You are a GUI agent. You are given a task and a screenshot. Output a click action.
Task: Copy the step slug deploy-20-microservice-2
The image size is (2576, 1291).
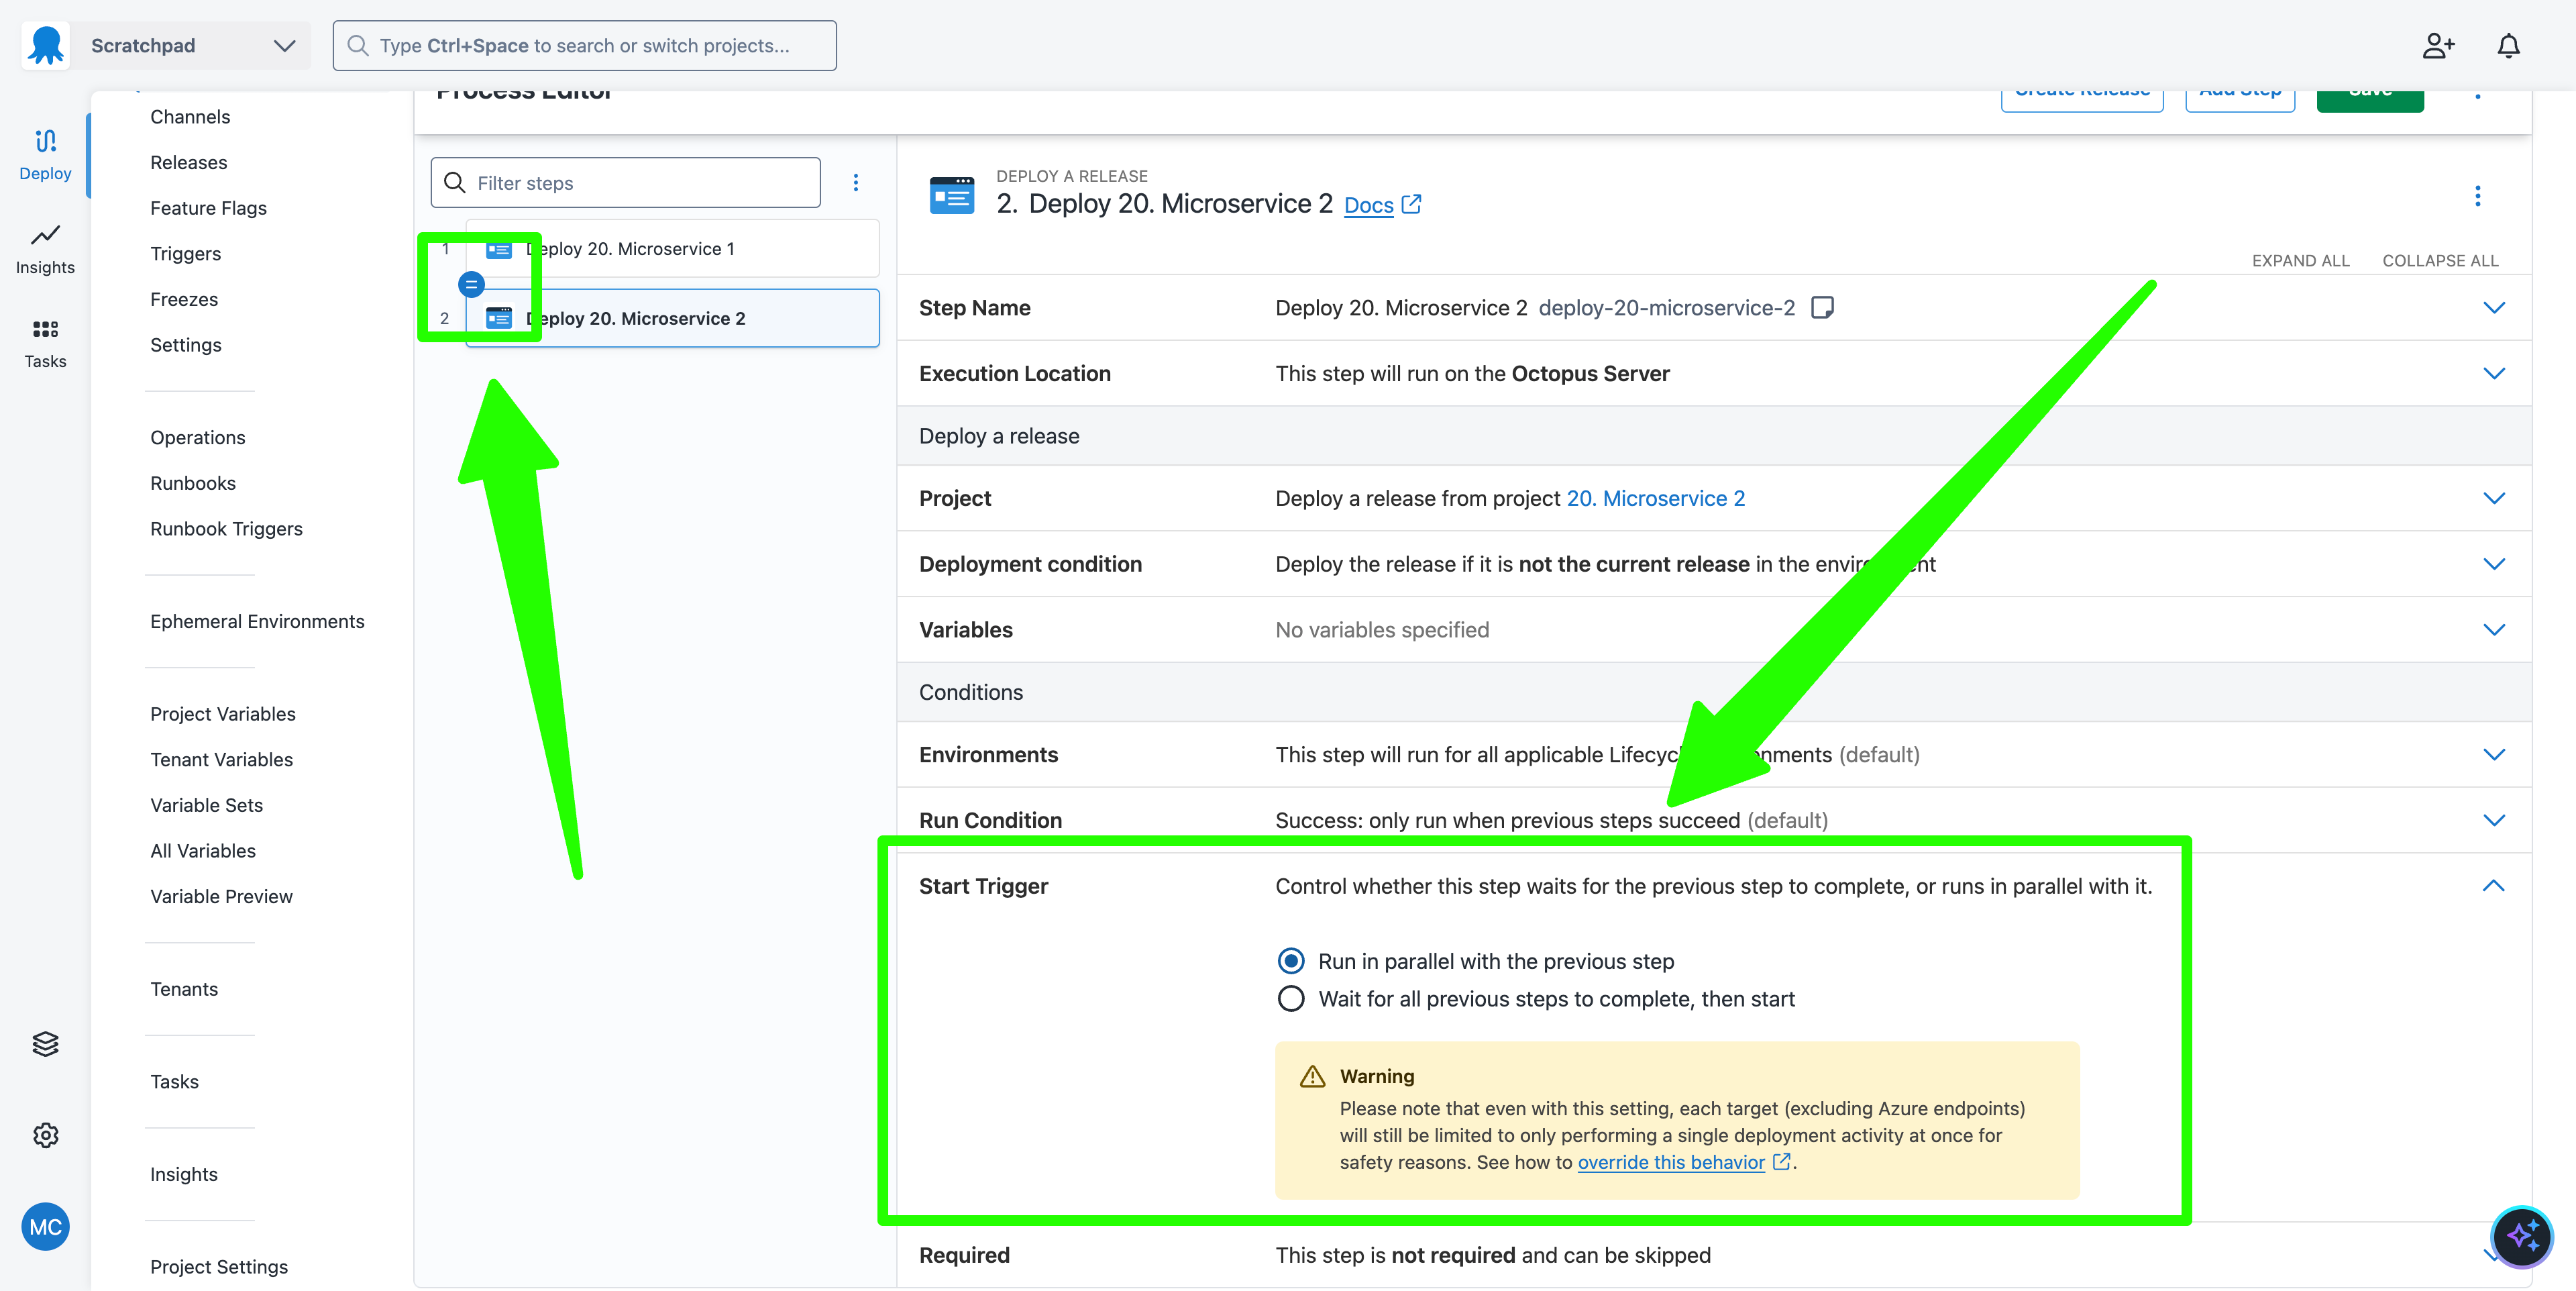coord(1822,307)
